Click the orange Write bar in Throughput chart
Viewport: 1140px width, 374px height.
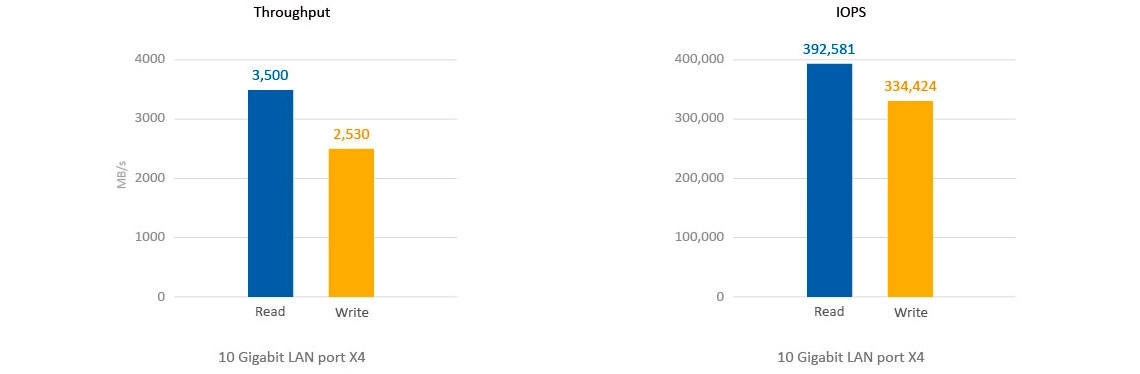(351, 223)
